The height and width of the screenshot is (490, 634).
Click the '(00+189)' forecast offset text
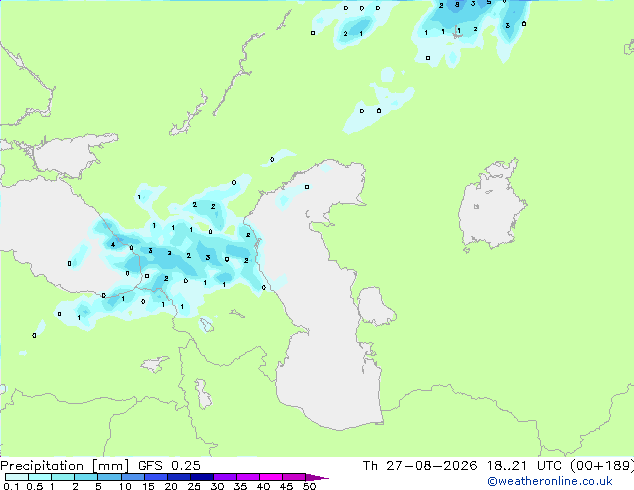(602, 466)
